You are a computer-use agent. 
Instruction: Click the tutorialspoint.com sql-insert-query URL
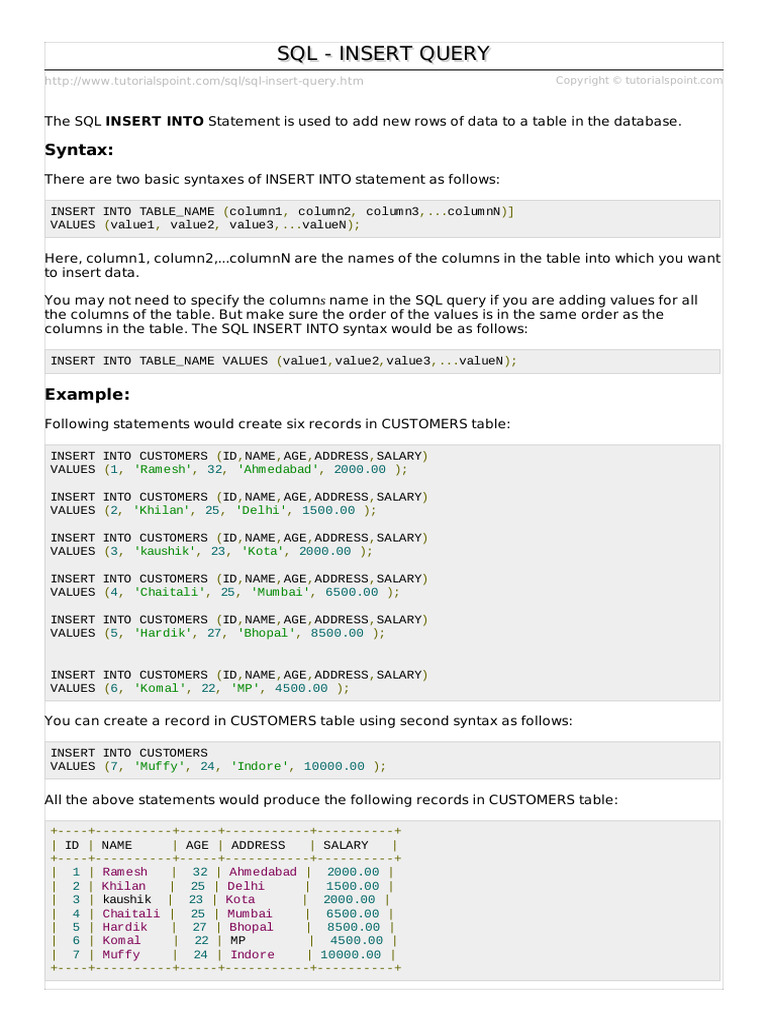click(x=204, y=81)
